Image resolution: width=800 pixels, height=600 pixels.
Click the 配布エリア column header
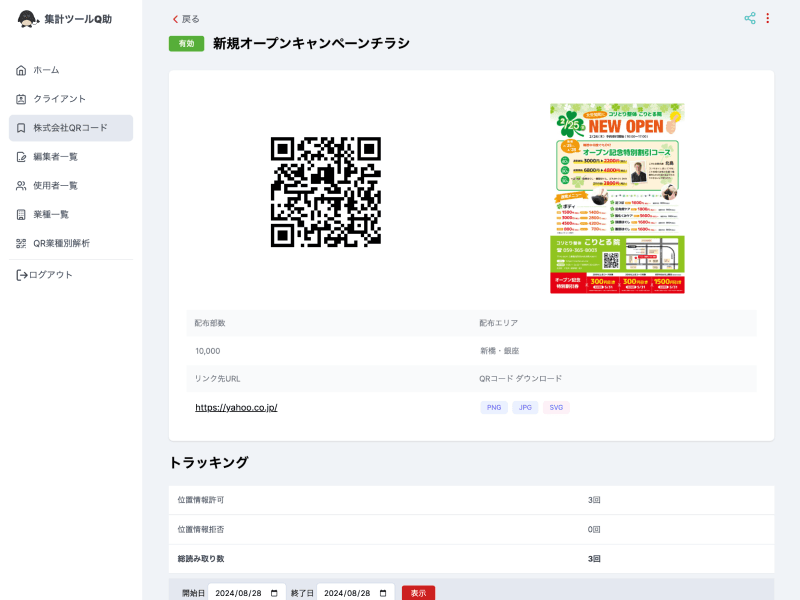498,323
